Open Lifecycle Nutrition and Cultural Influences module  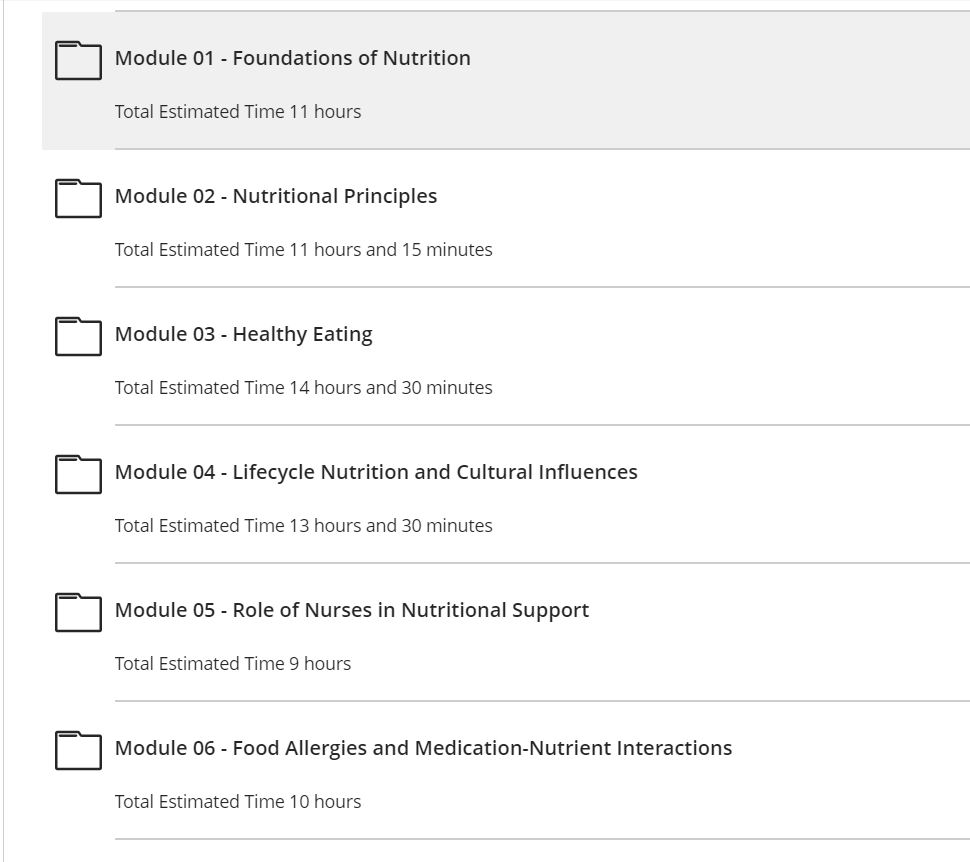(376, 472)
